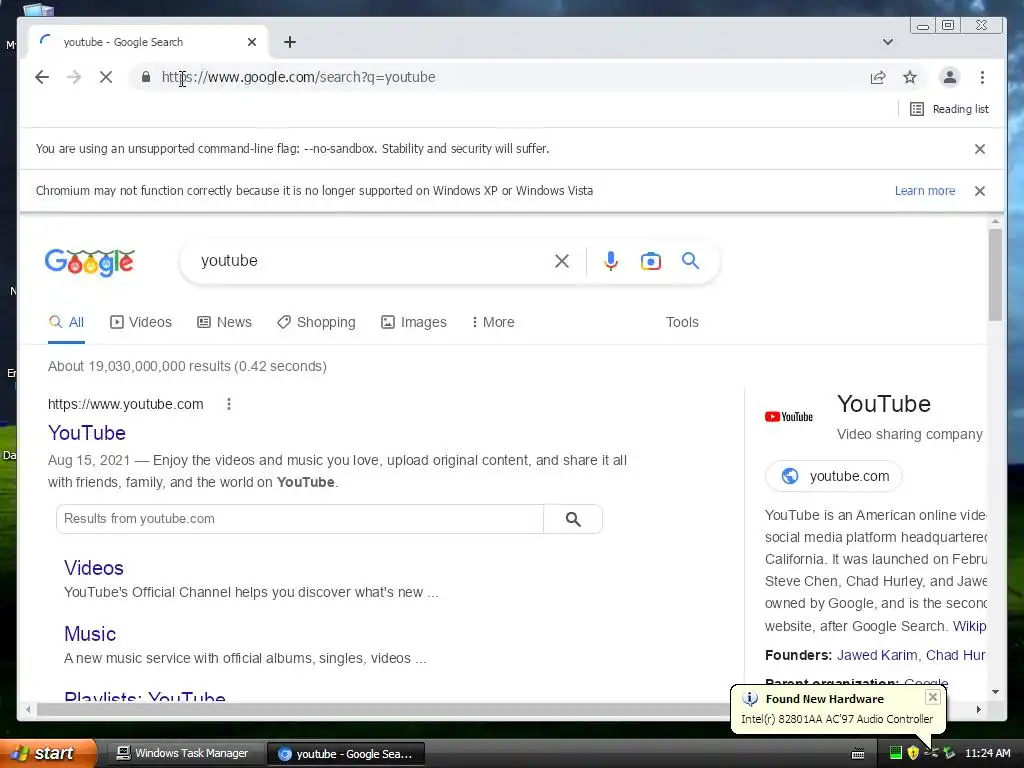Screen dimensions: 1024x768
Task: Open options for youtube.com result
Action: tap(229, 404)
